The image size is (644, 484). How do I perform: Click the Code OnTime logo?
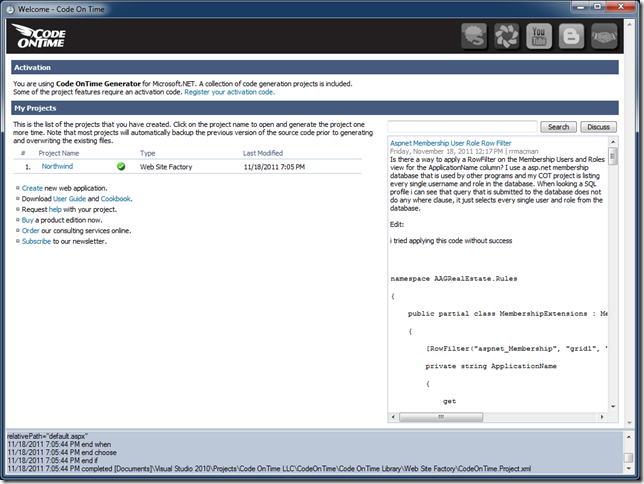click(x=39, y=36)
